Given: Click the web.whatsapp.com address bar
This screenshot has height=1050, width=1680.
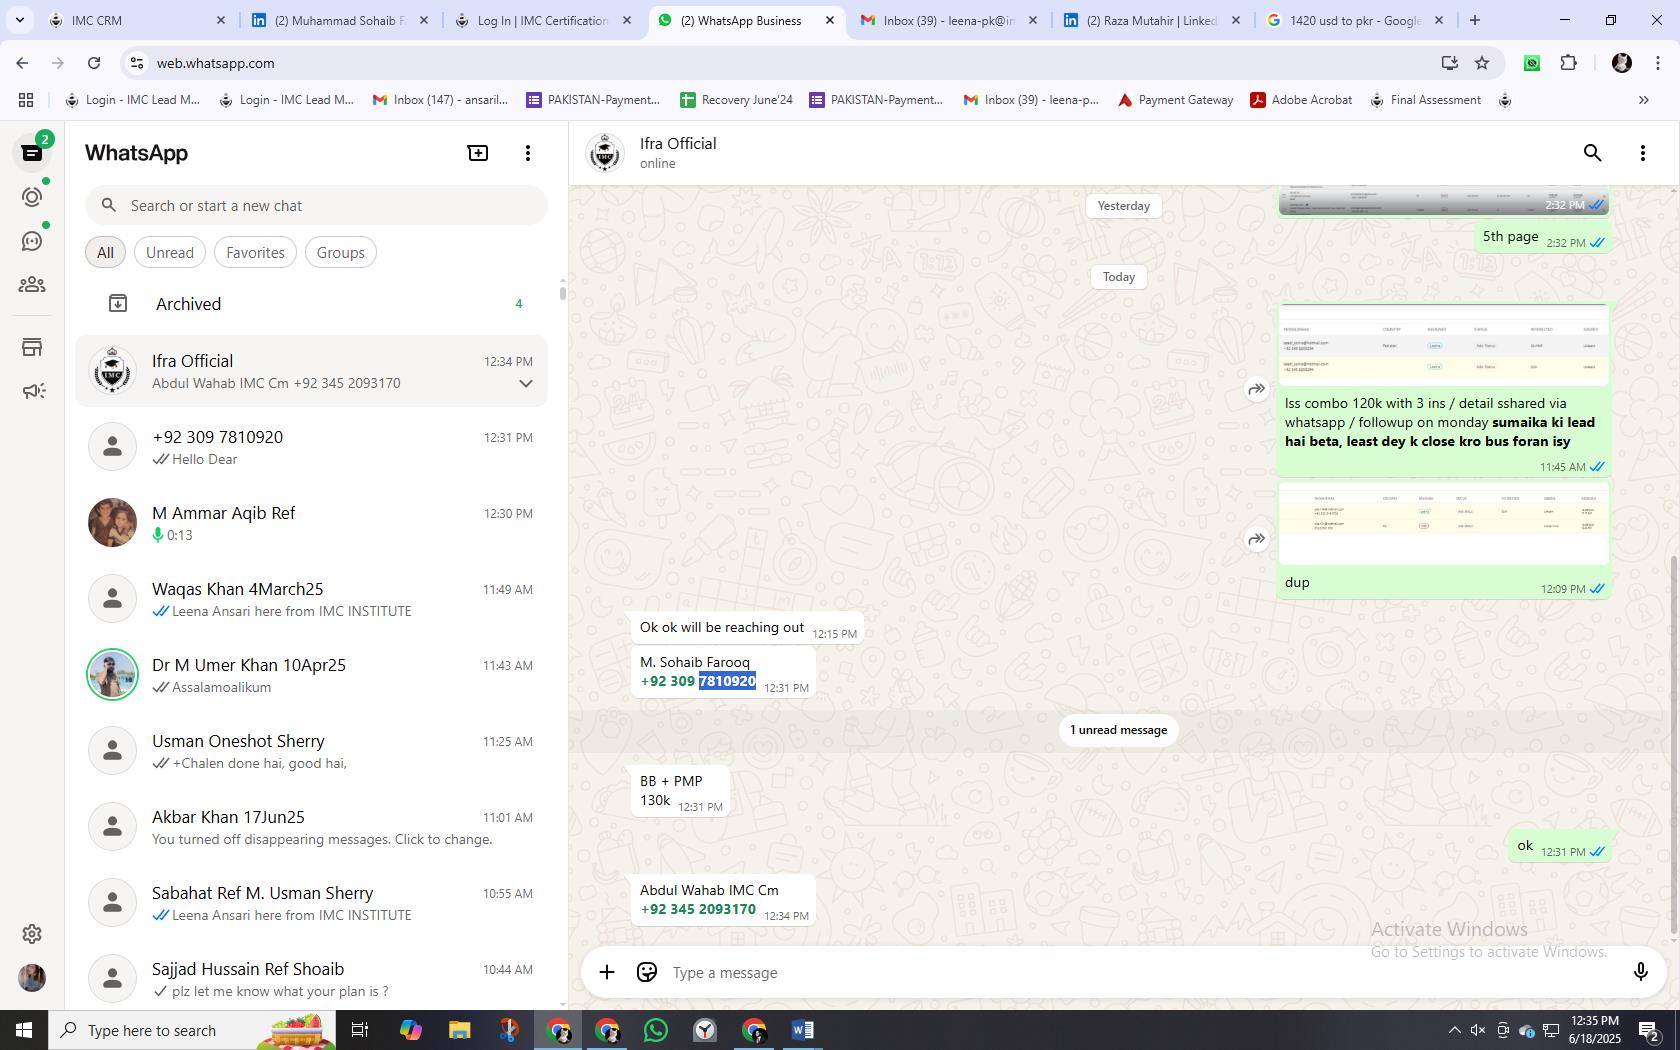Looking at the screenshot, I should pyautogui.click(x=780, y=63).
